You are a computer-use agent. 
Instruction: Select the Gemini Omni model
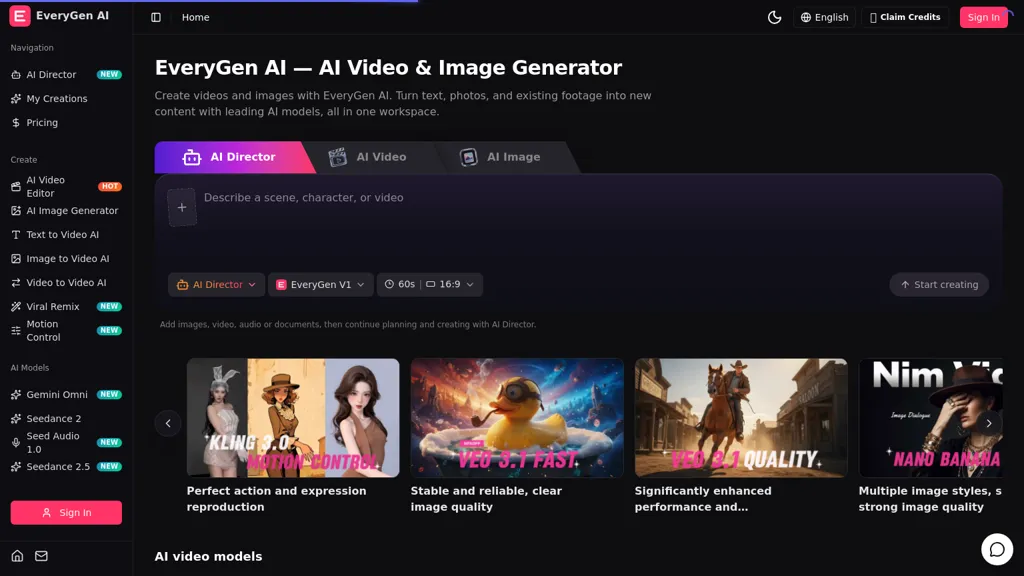pyautogui.click(x=66, y=394)
